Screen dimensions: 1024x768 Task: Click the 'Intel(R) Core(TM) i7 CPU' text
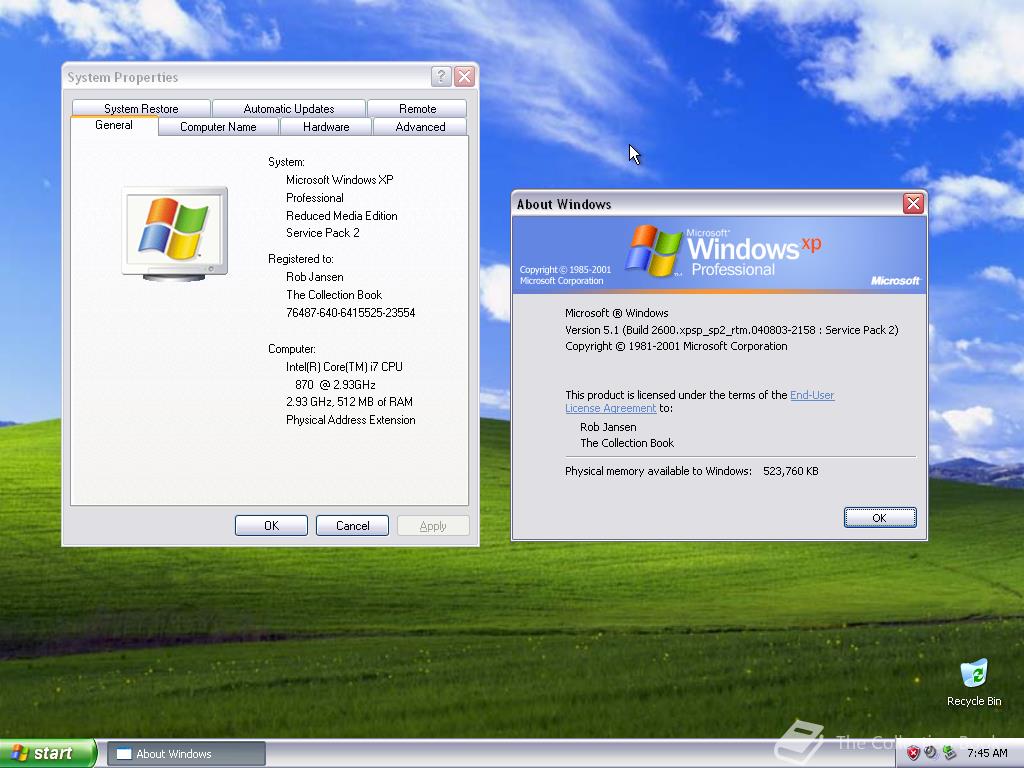pos(344,367)
